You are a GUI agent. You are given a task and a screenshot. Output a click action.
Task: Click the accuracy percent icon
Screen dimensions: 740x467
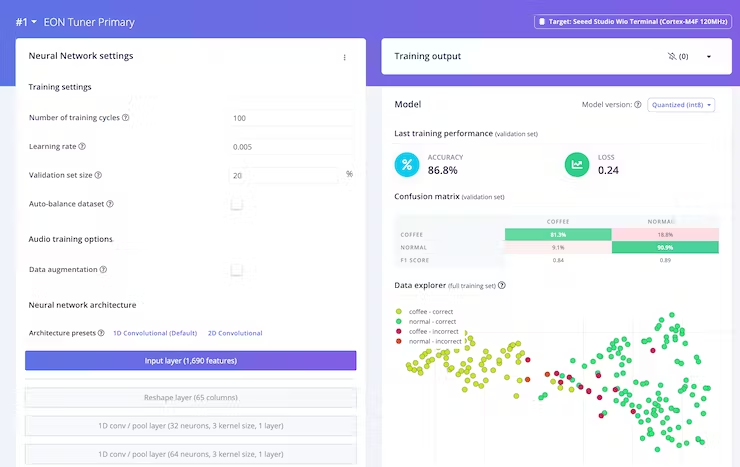click(407, 165)
